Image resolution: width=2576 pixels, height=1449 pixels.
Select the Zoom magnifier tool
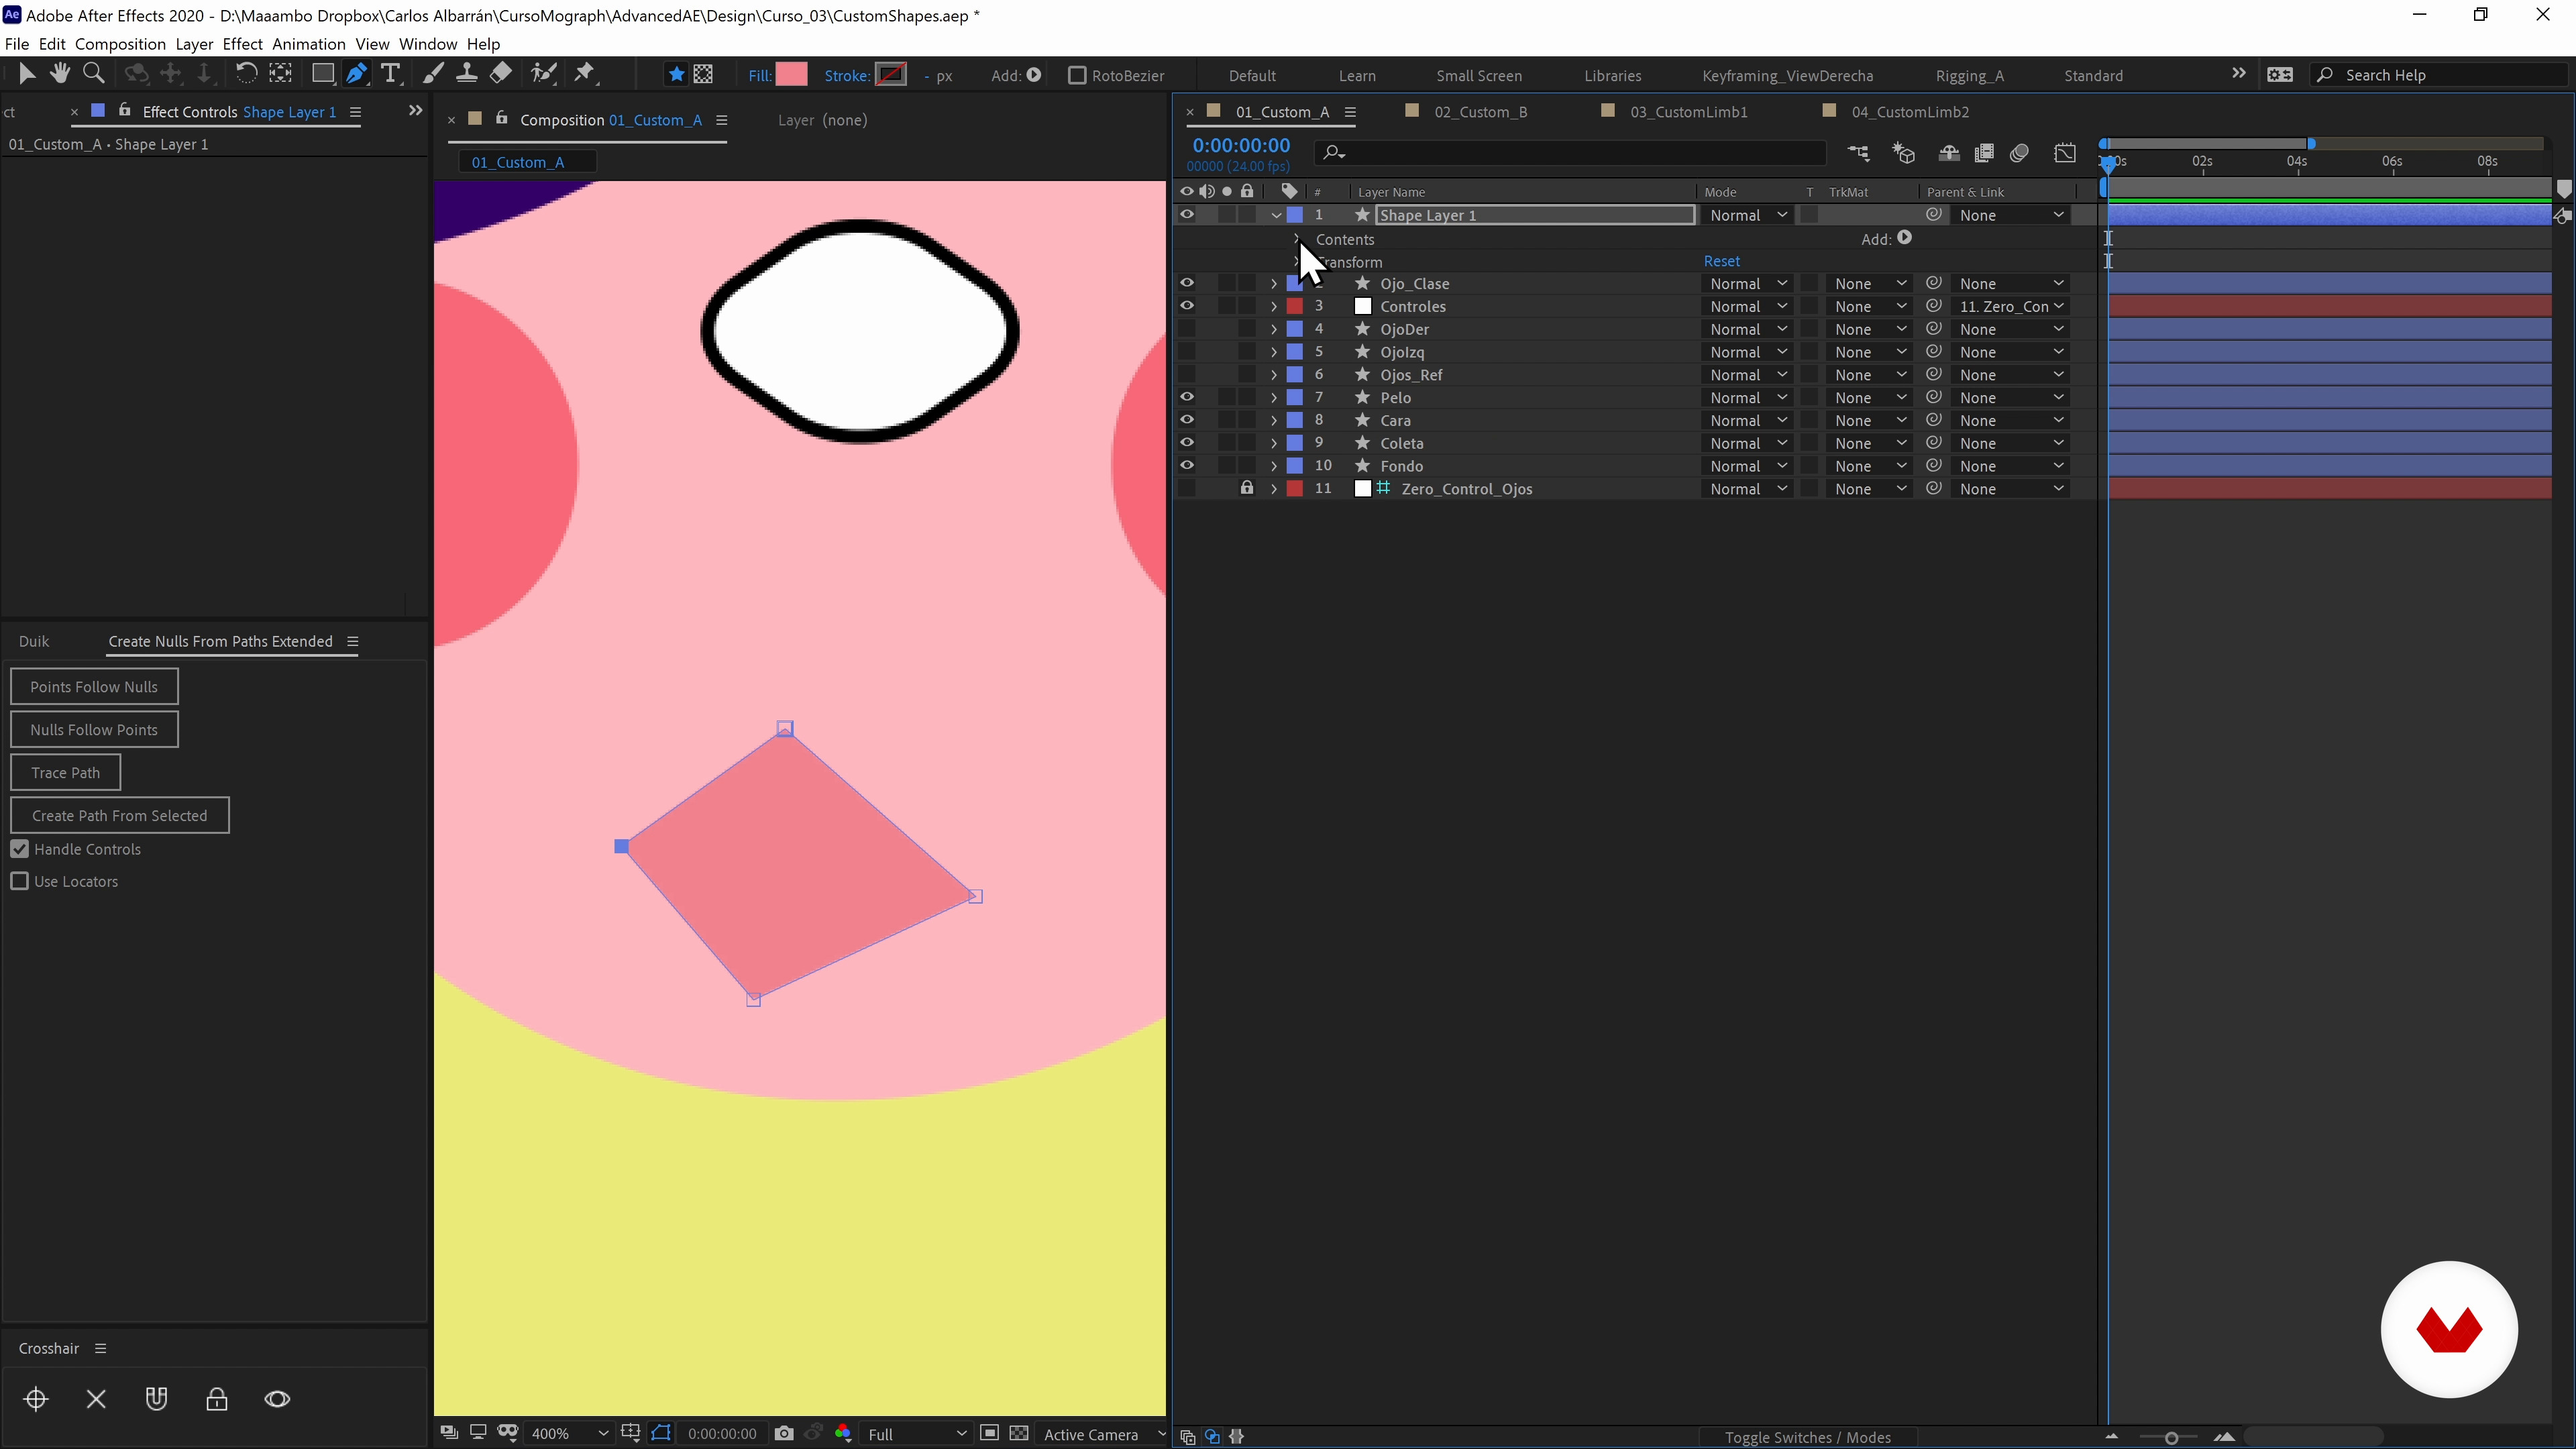point(94,74)
